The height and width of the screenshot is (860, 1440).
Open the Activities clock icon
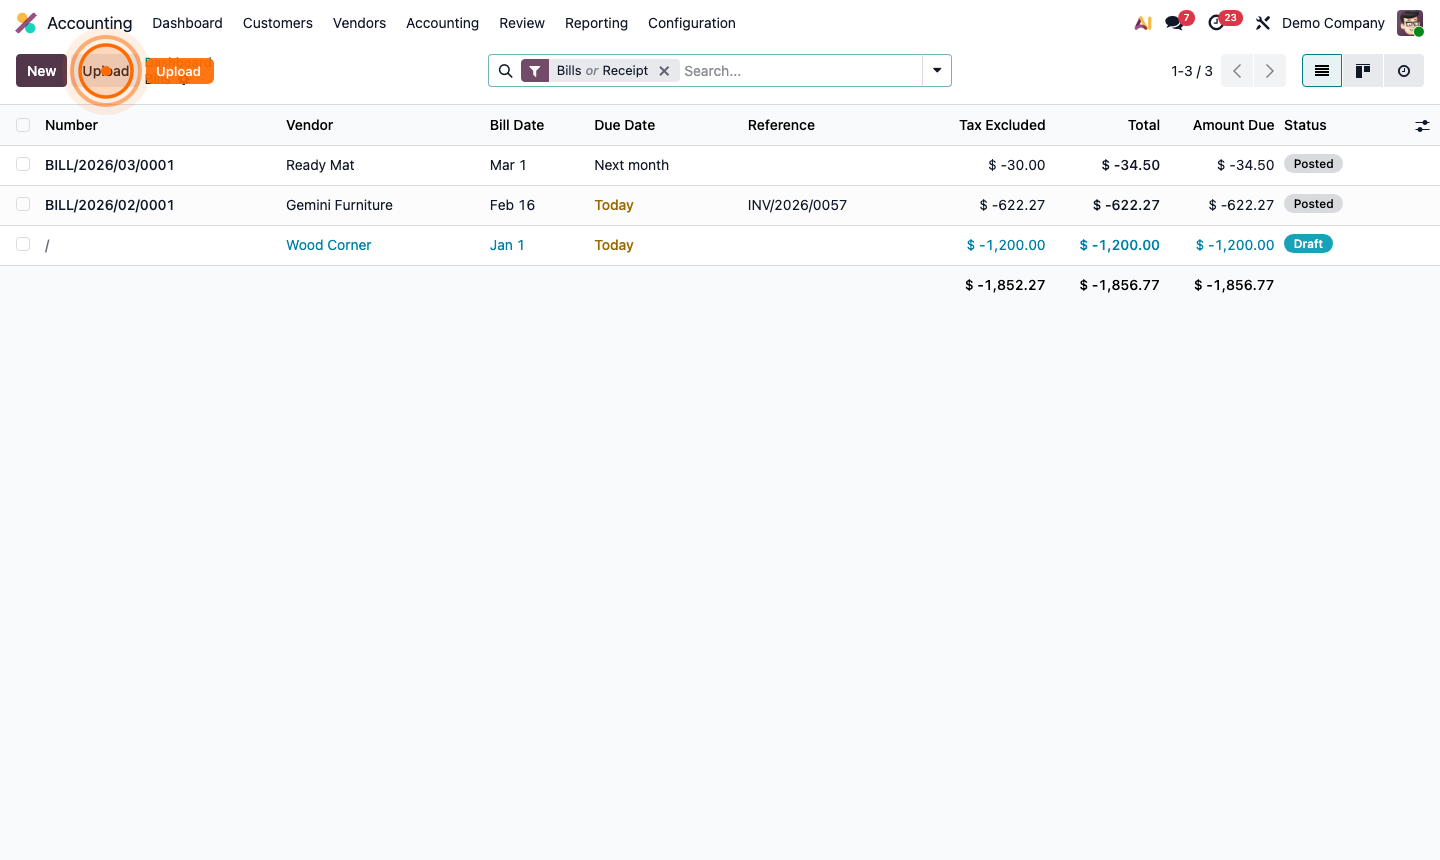click(x=1218, y=22)
